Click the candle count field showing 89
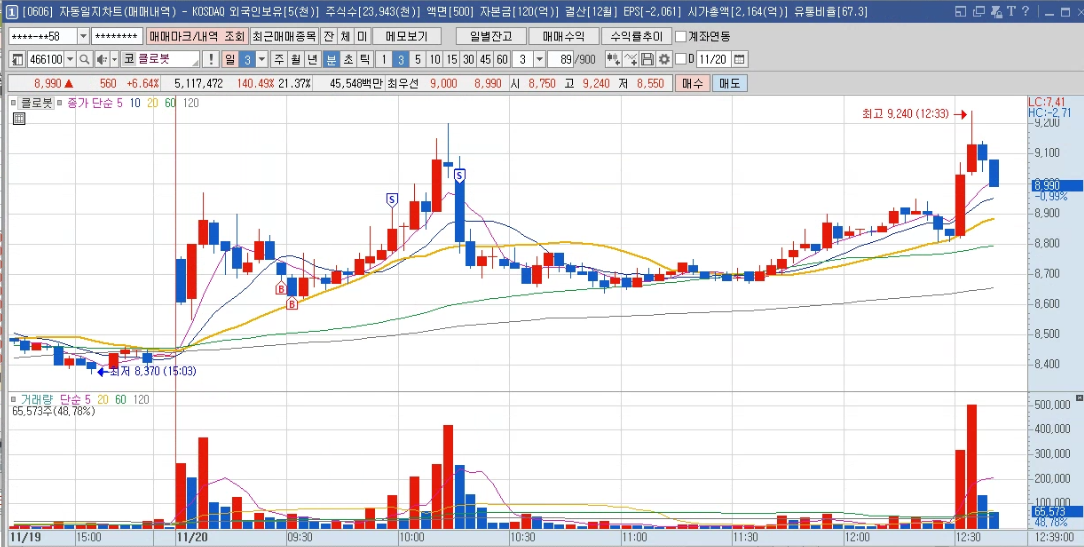This screenshot has width=1084, height=547. click(x=562, y=59)
